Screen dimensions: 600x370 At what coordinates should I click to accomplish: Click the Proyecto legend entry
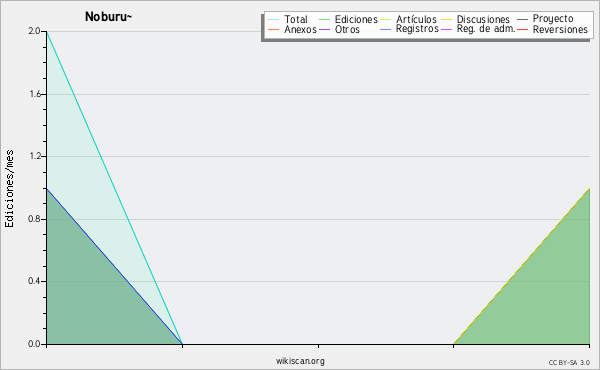(545, 19)
